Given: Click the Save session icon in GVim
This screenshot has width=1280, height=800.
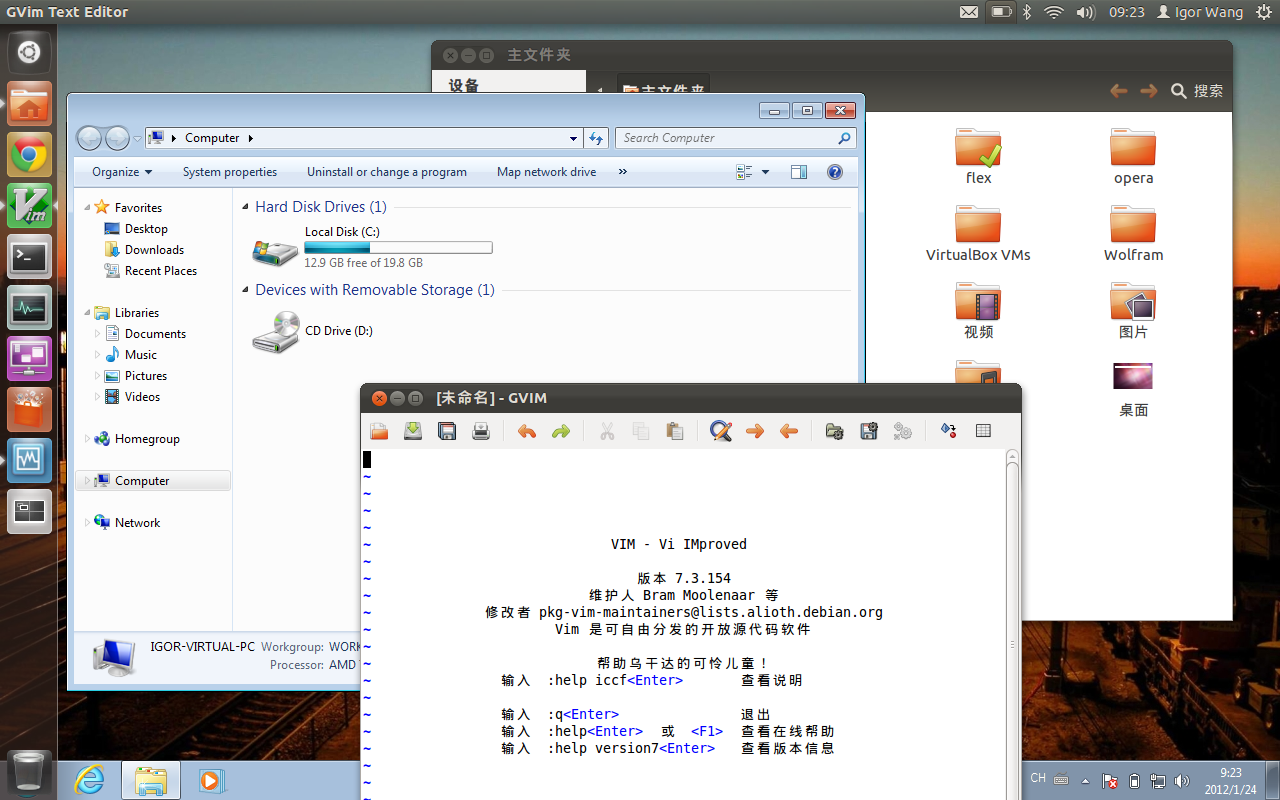Looking at the screenshot, I should 869,431.
